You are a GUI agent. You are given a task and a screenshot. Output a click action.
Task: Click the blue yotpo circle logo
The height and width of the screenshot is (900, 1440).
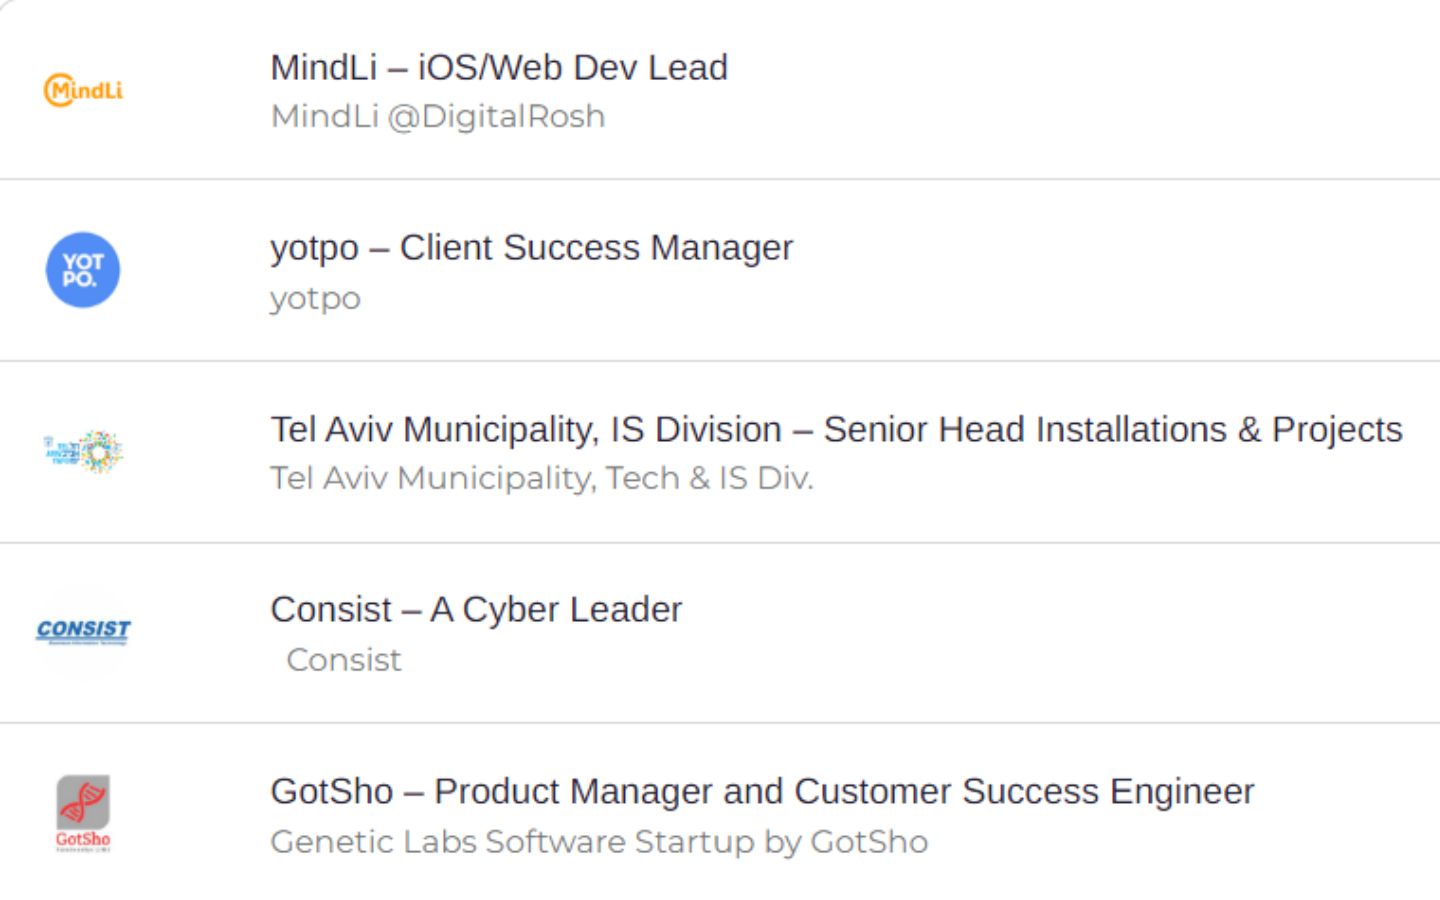tap(83, 270)
